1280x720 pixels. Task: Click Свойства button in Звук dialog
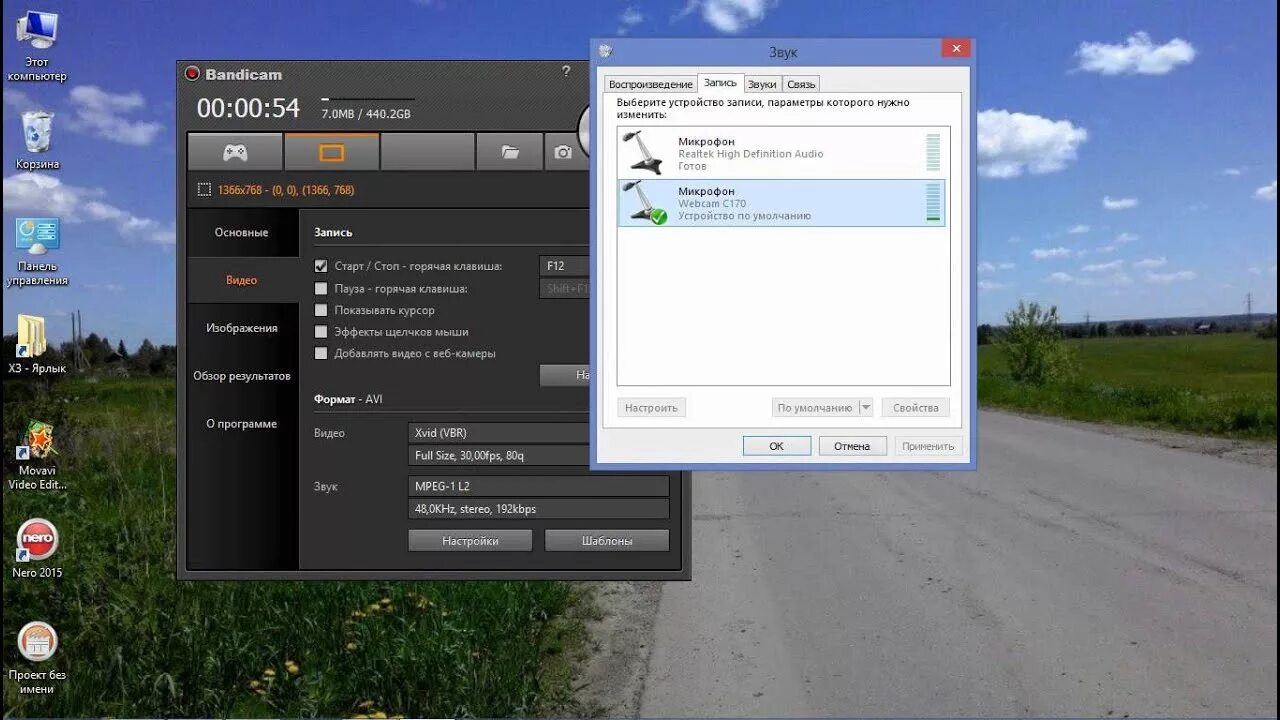(x=916, y=408)
